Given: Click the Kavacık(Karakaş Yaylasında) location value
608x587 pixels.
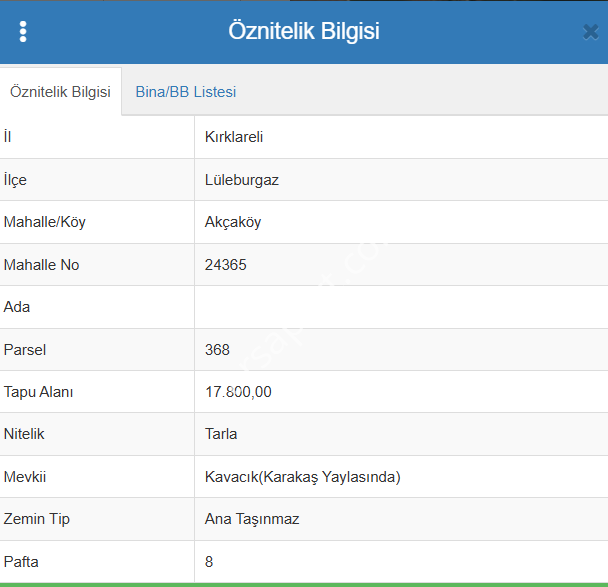Looking at the screenshot, I should pyautogui.click(x=302, y=477).
